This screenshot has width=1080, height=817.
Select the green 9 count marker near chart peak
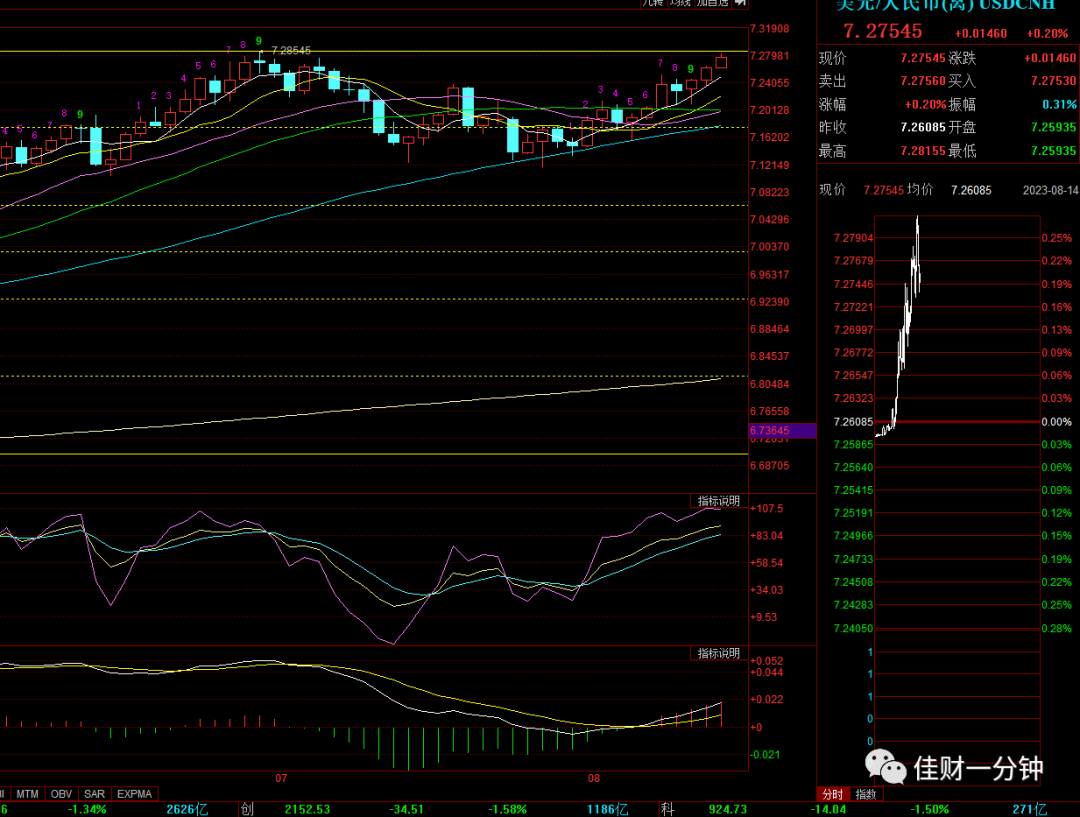coord(259,41)
